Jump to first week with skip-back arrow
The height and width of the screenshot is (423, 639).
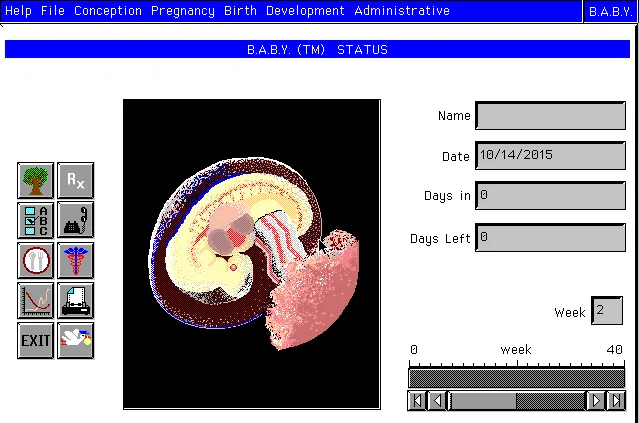(x=417, y=401)
